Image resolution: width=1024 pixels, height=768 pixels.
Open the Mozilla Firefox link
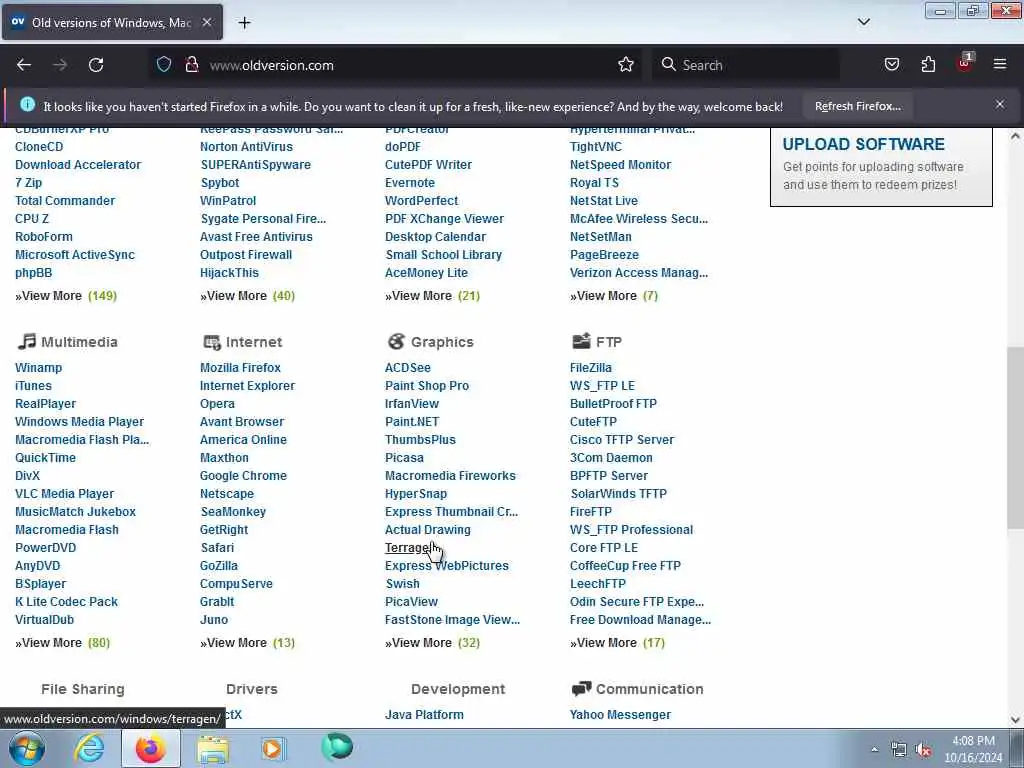pos(240,368)
